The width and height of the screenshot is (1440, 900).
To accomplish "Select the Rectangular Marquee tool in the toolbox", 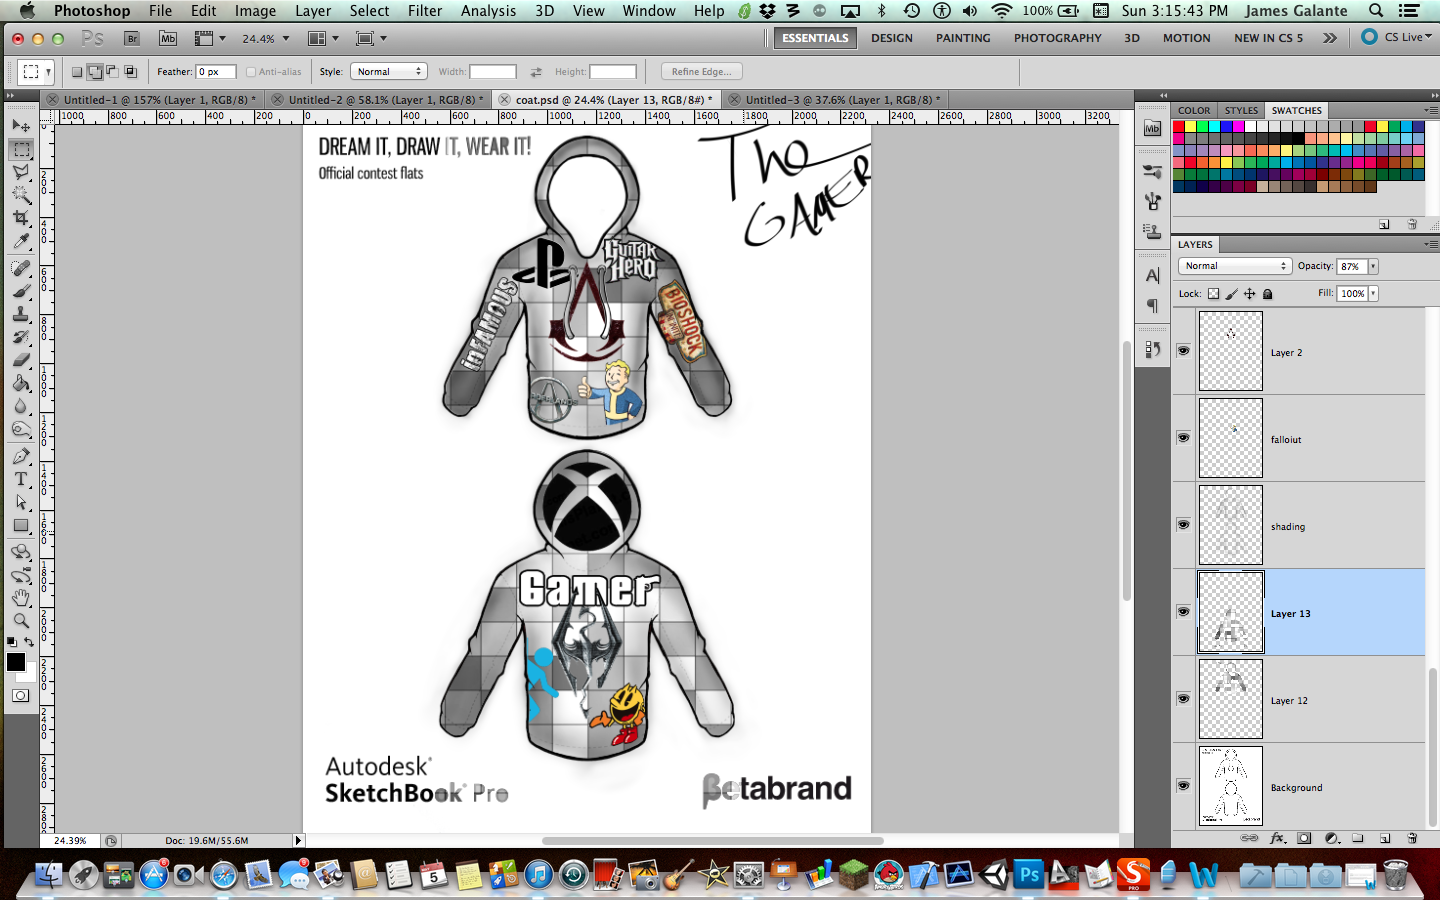I will (21, 149).
